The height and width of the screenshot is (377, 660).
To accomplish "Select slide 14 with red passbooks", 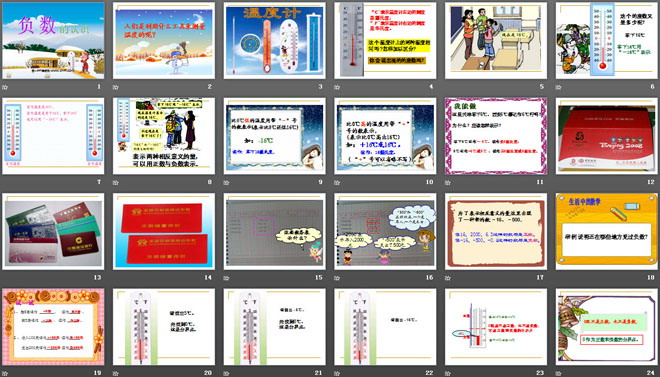I will point(164,231).
